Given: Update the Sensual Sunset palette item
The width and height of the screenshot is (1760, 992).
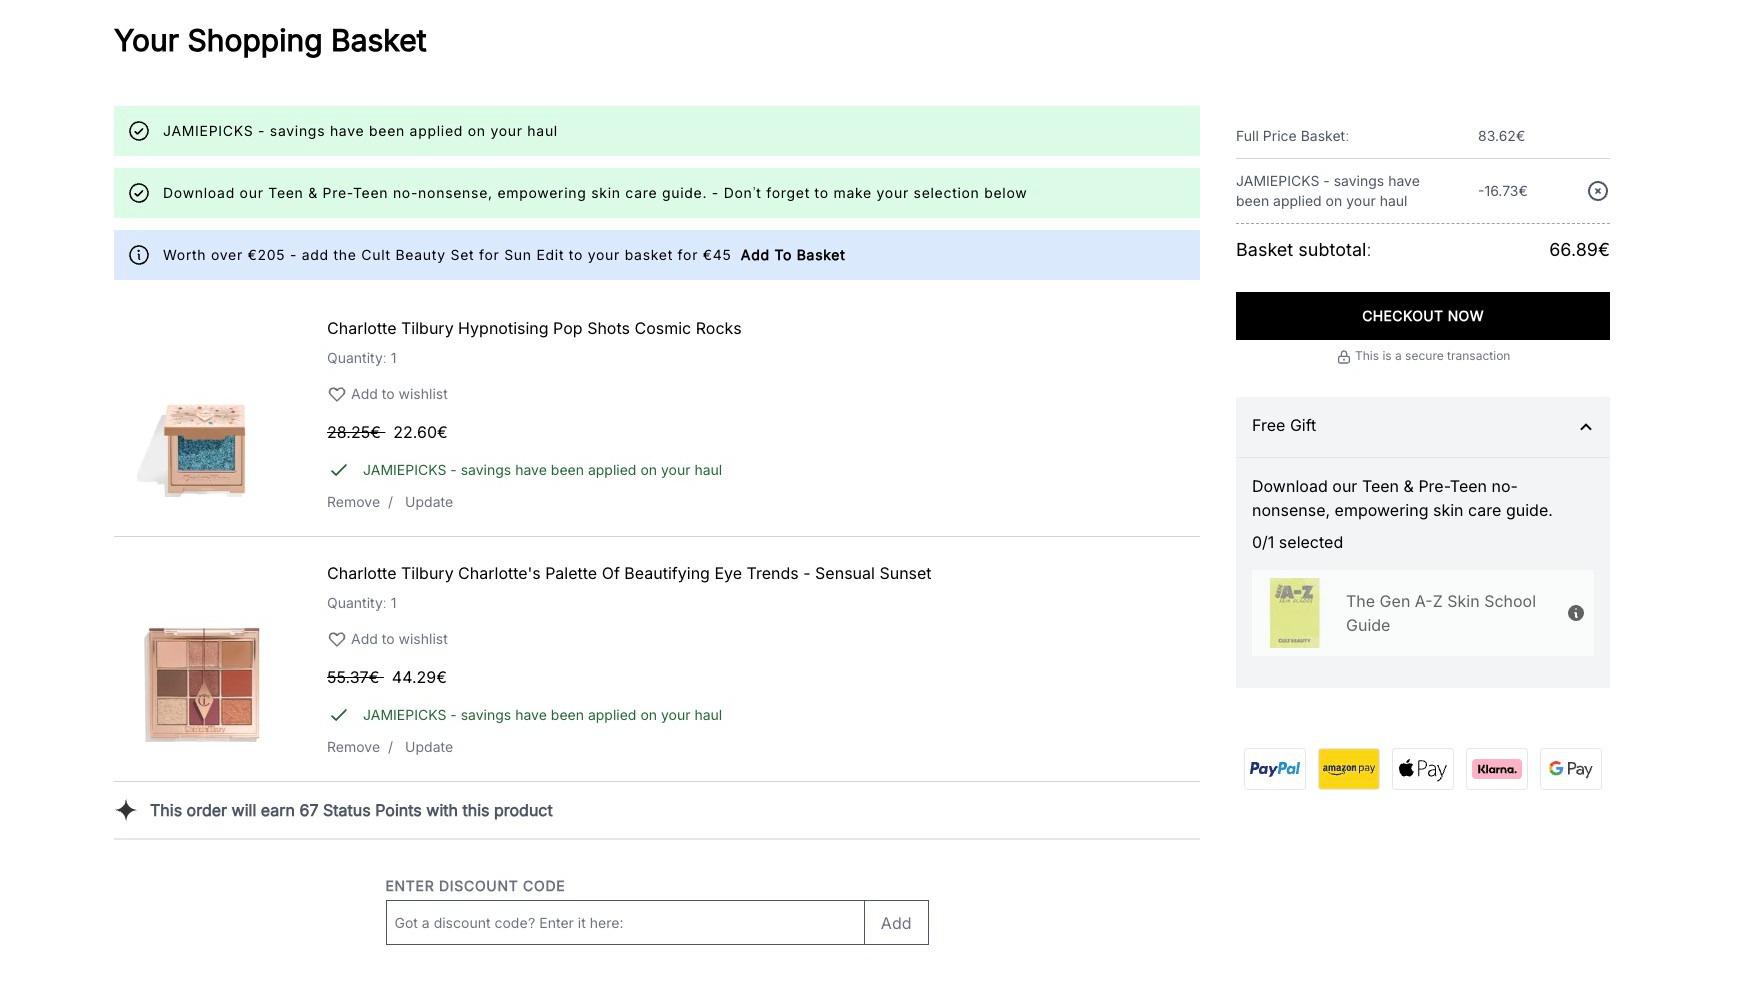Looking at the screenshot, I should [428, 747].
